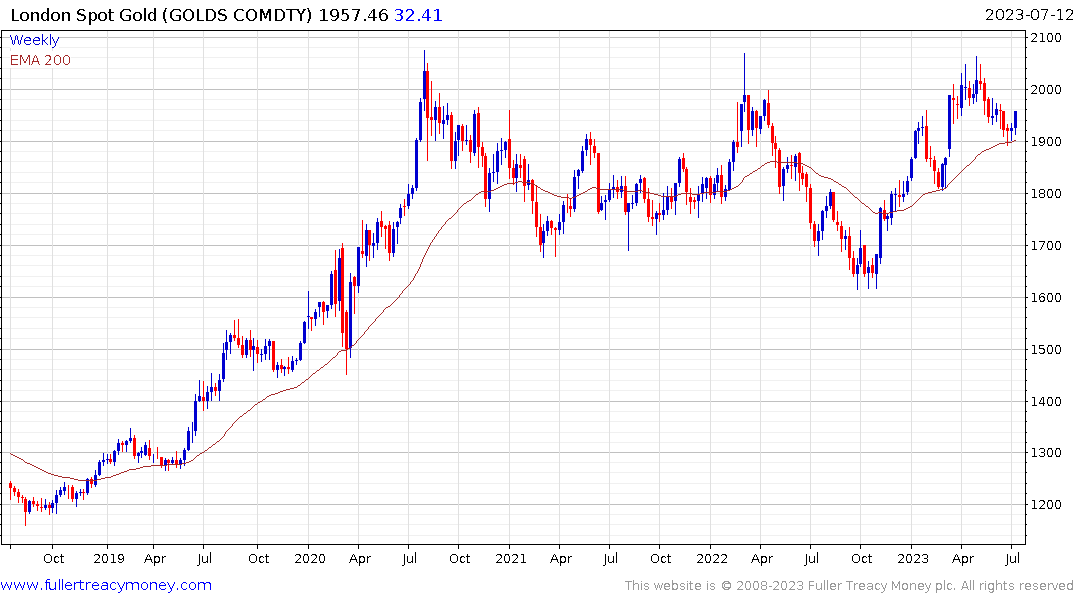Click the 1300 price axis label
The height and width of the screenshot is (600, 1075).
(x=1046, y=453)
